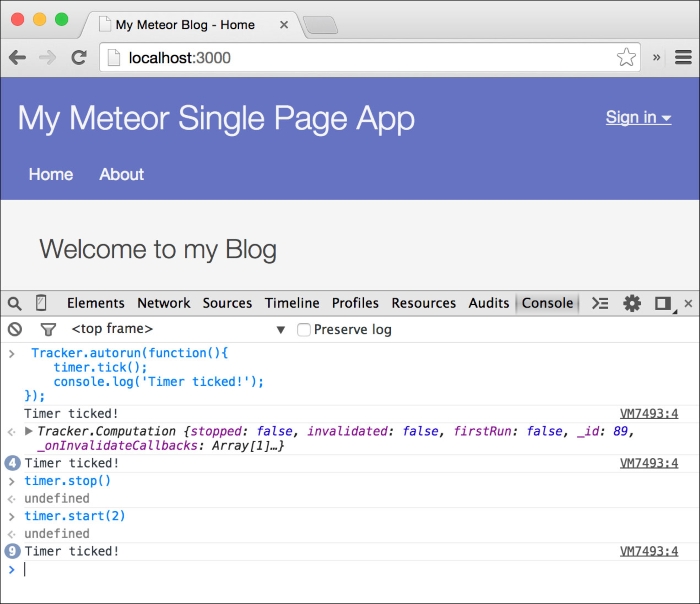This screenshot has width=700, height=604.
Task: Expand the Tracker.Computation object
Action: point(29,431)
